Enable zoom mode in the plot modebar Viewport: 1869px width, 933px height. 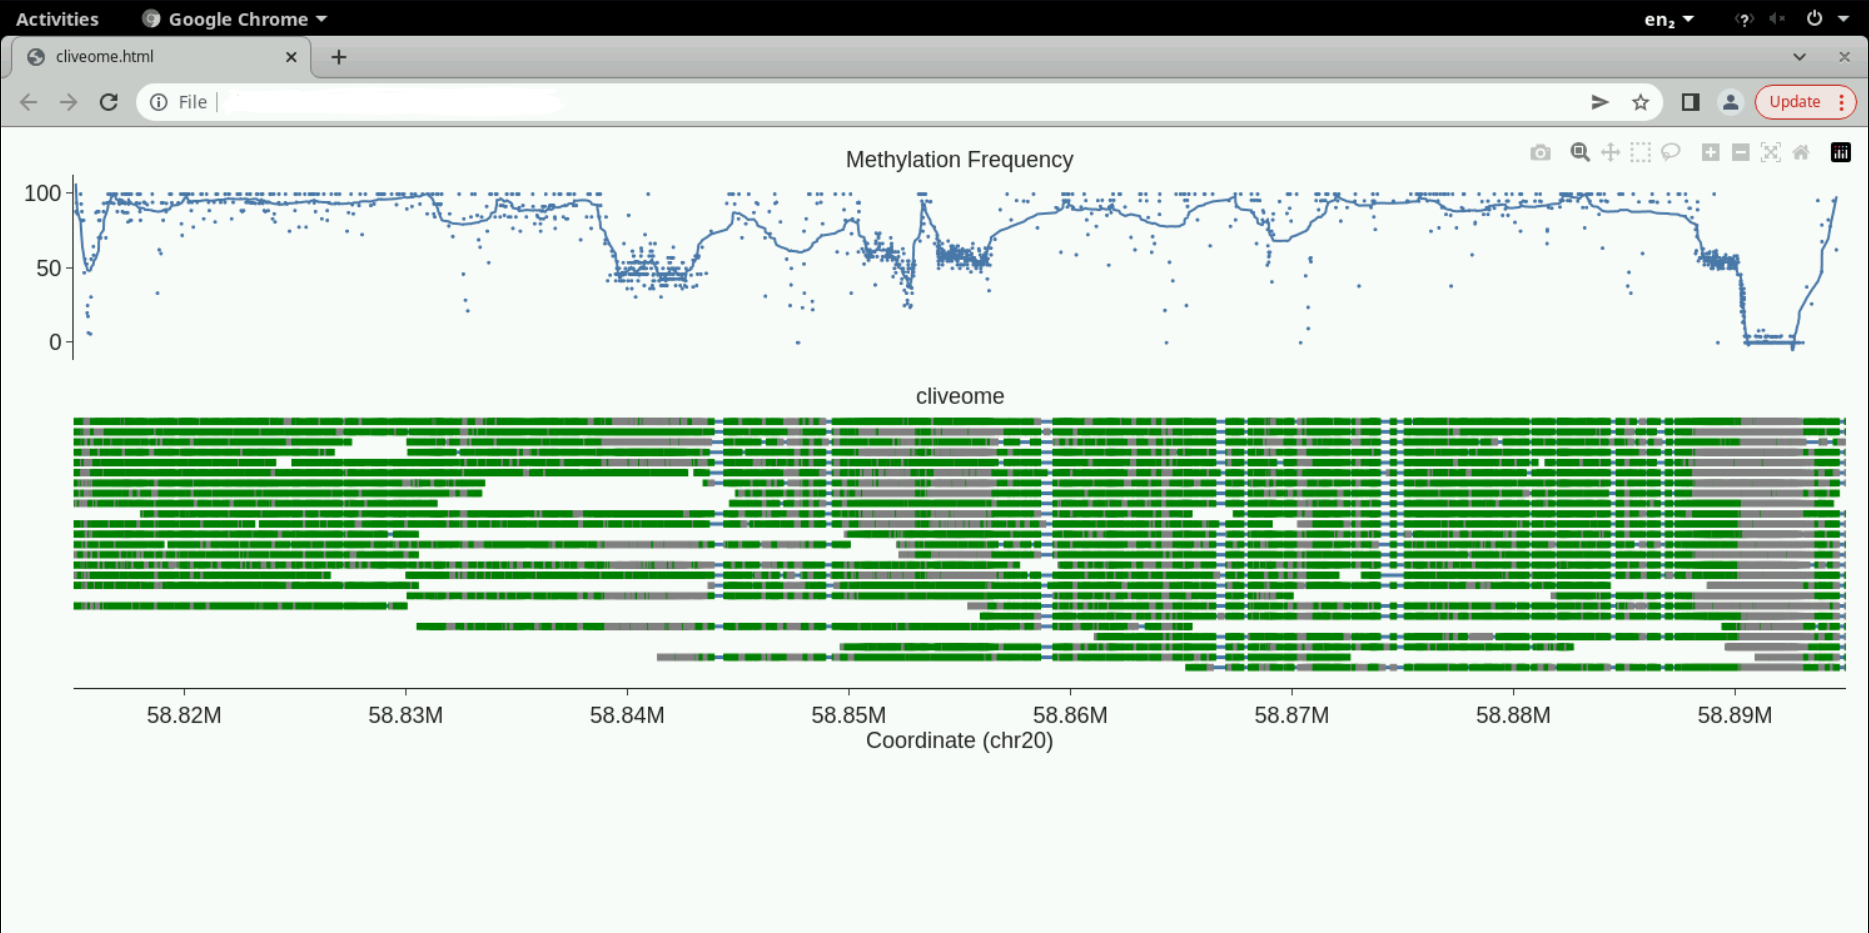[1580, 152]
